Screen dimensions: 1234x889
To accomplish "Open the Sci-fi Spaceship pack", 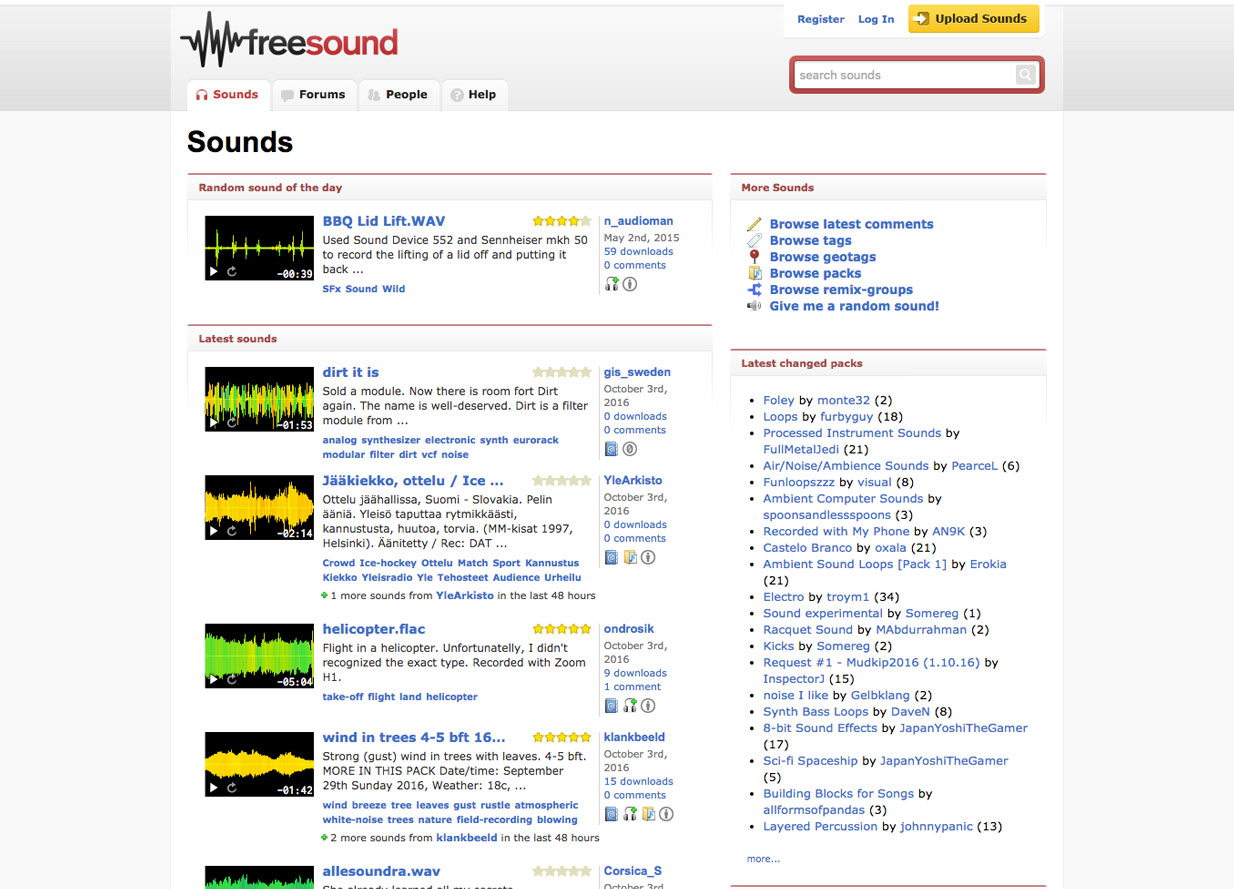I will [810, 761].
